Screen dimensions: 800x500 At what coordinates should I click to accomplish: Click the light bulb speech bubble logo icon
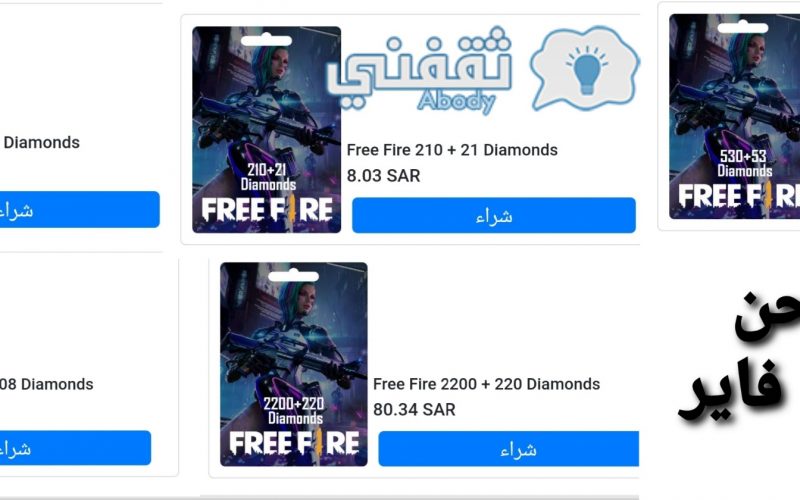[585, 69]
